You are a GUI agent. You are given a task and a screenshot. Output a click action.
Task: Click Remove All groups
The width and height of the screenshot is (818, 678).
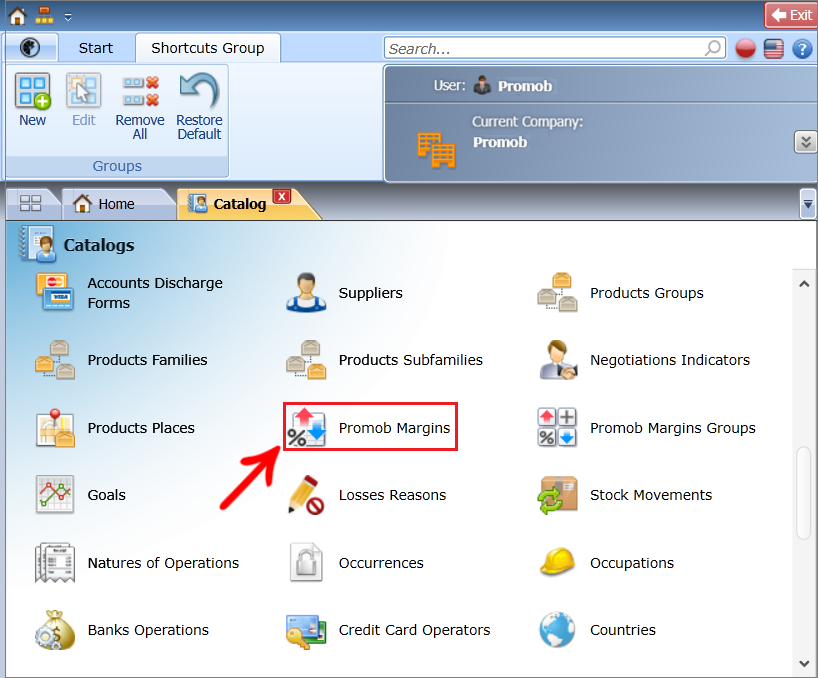140,107
